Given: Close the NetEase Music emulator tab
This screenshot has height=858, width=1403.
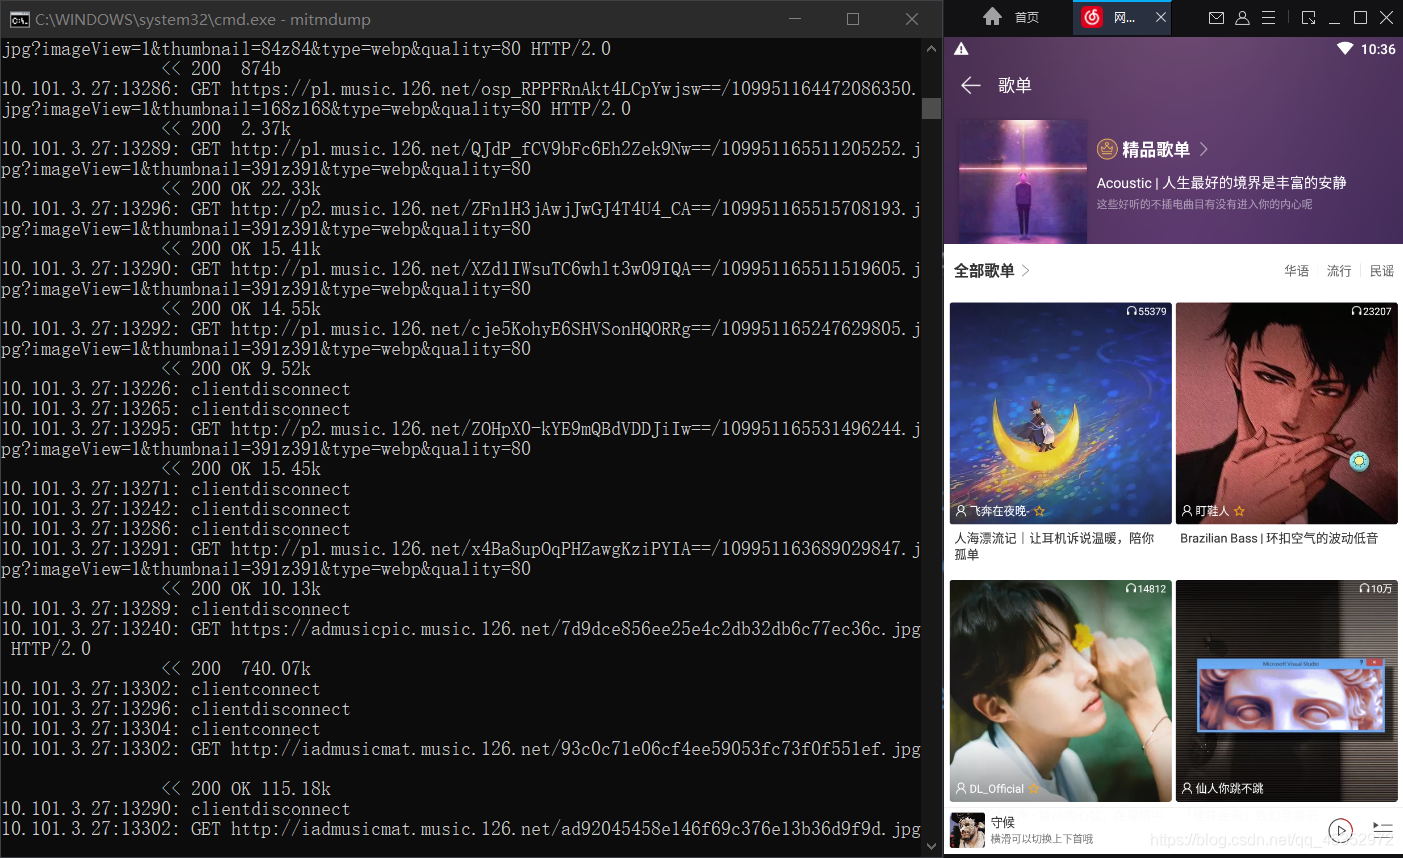Looking at the screenshot, I should (1161, 17).
